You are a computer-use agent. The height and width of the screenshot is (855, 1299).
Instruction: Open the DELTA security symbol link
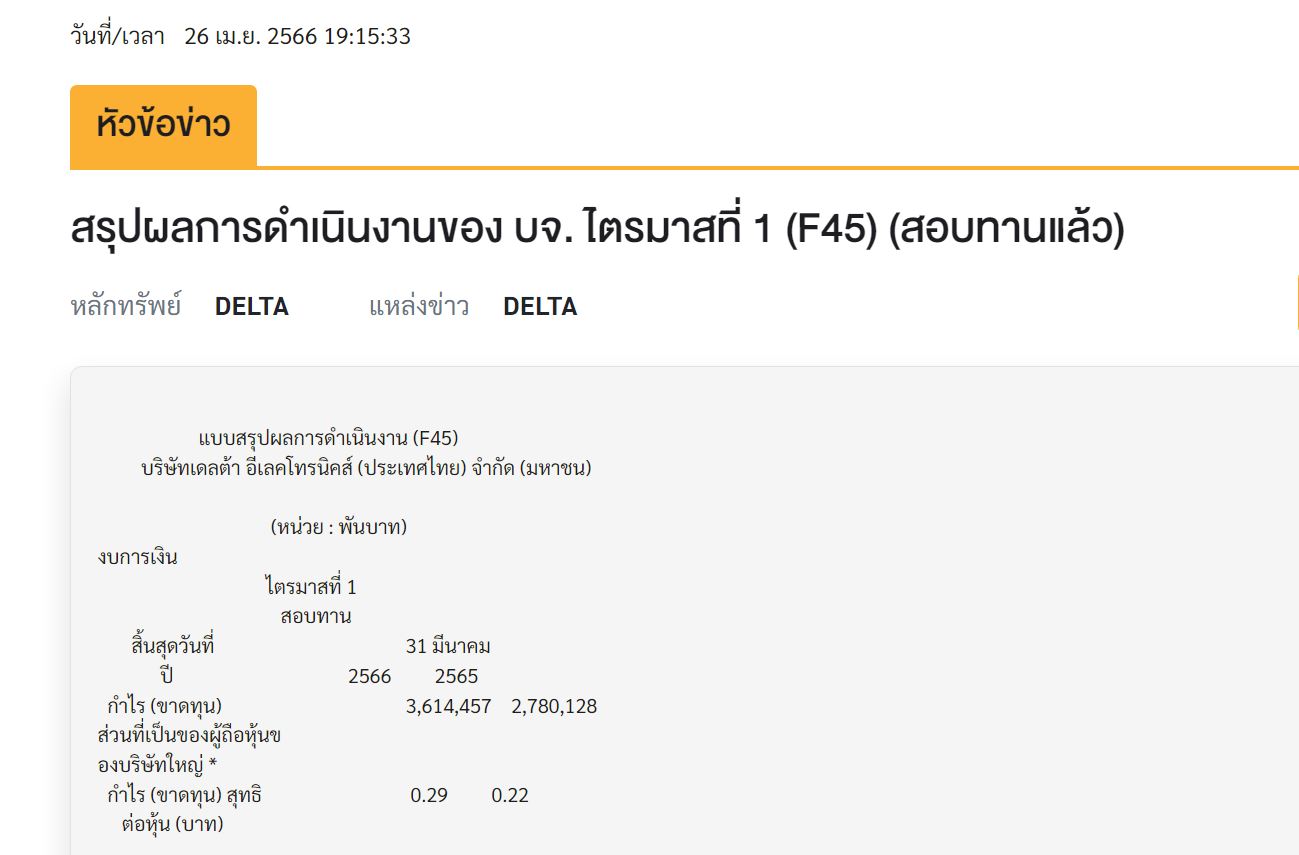click(252, 307)
